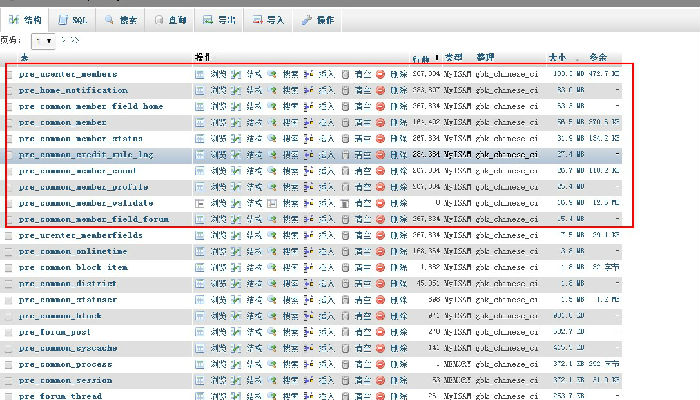Select checkbox beside pre_common_process
The image size is (700, 400).
point(10,364)
